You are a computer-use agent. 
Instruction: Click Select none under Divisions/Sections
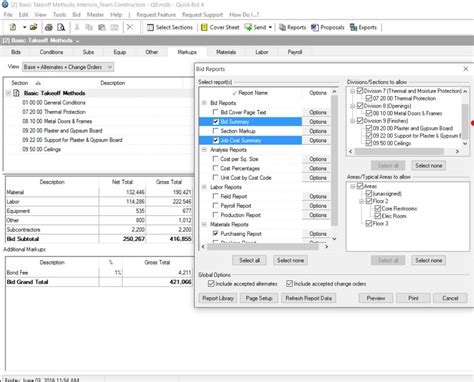[429, 166]
